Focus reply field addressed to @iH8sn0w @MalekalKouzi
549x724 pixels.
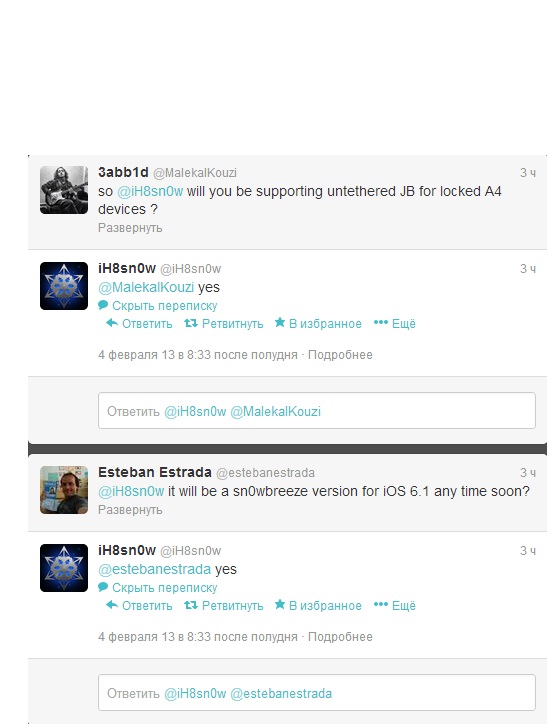[317, 410]
